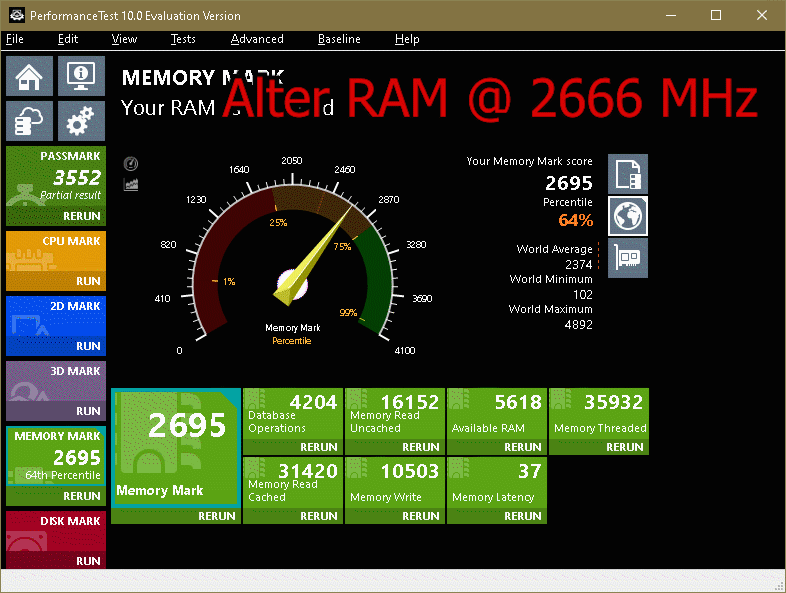786x593 pixels.
Task: Go to the Home screen icon
Action: (29, 76)
